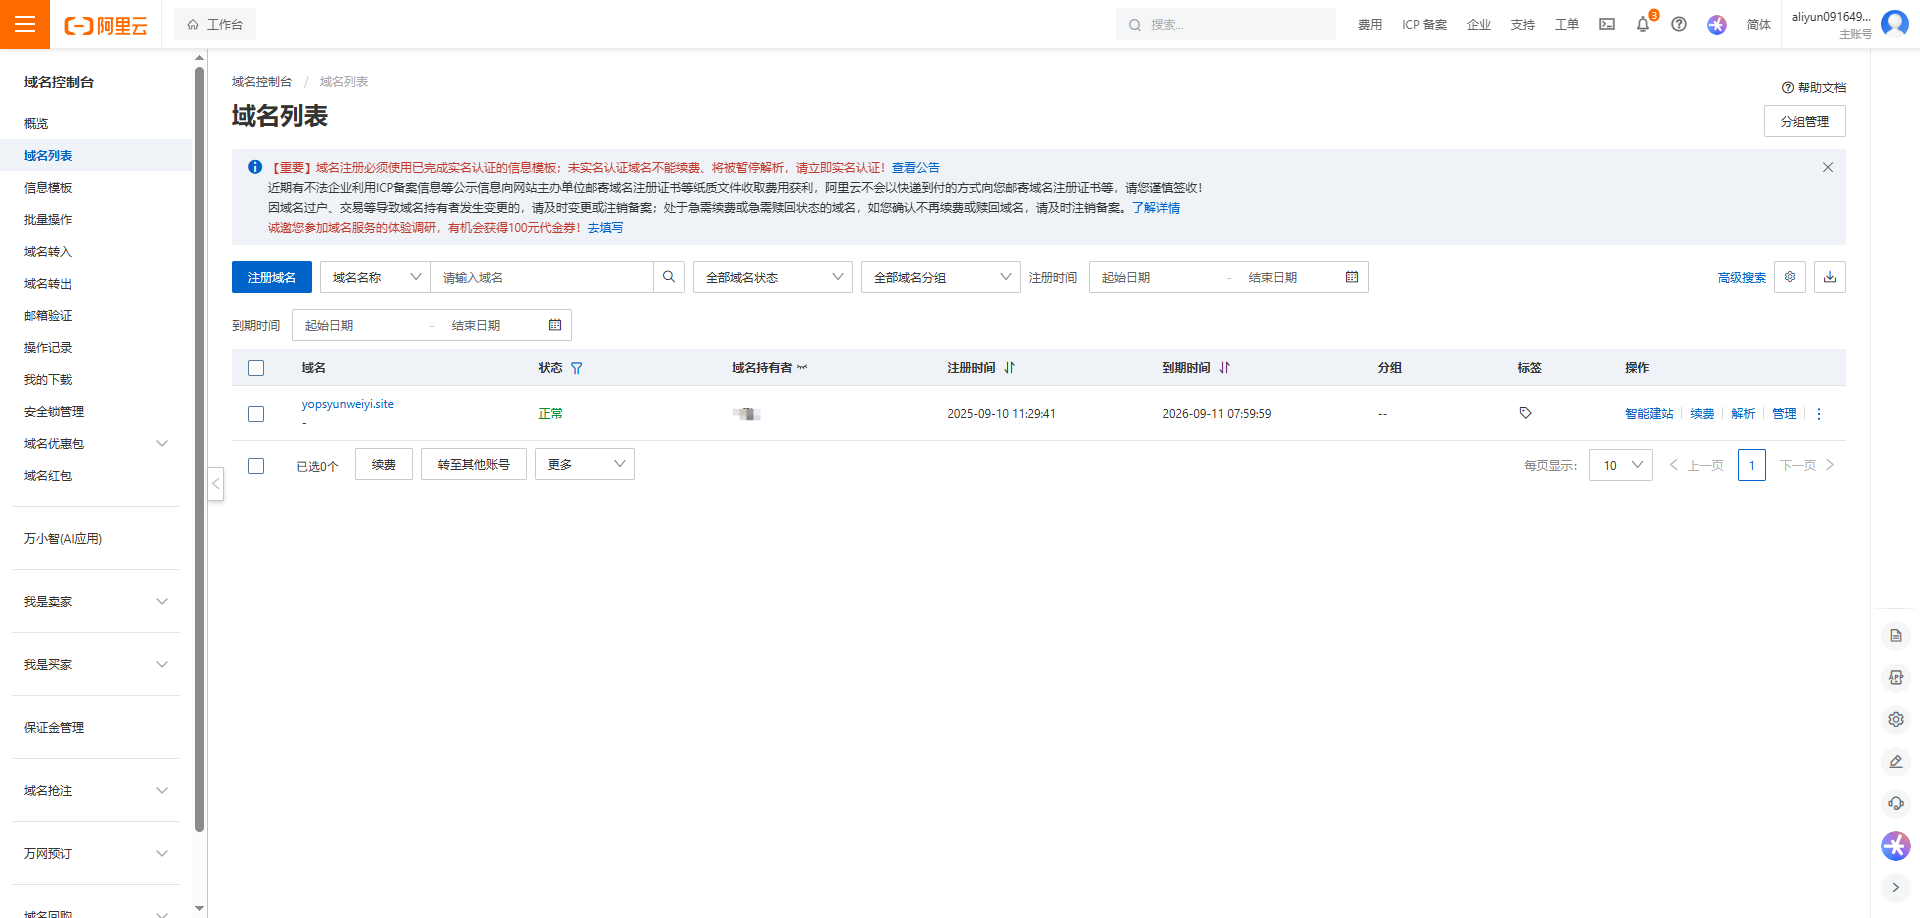
Task: Open the 全部域名分组 dropdown
Action: [x=940, y=277]
